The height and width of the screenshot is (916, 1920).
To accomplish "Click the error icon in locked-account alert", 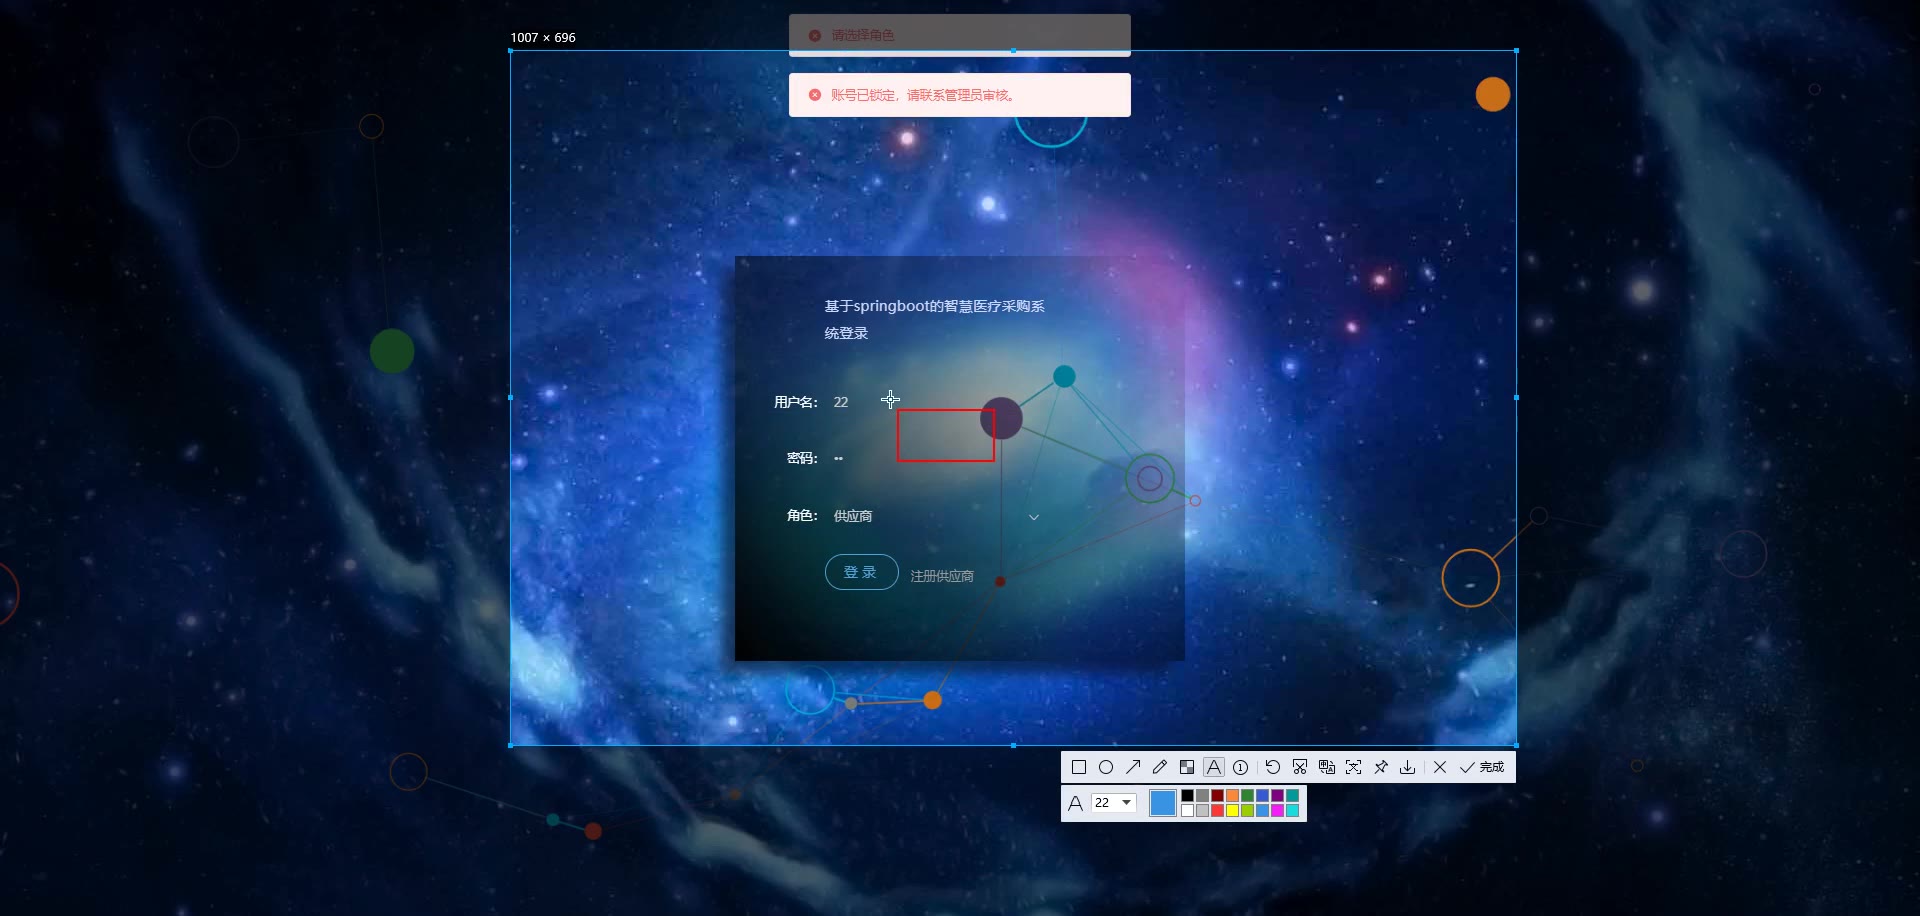I will 815,95.
